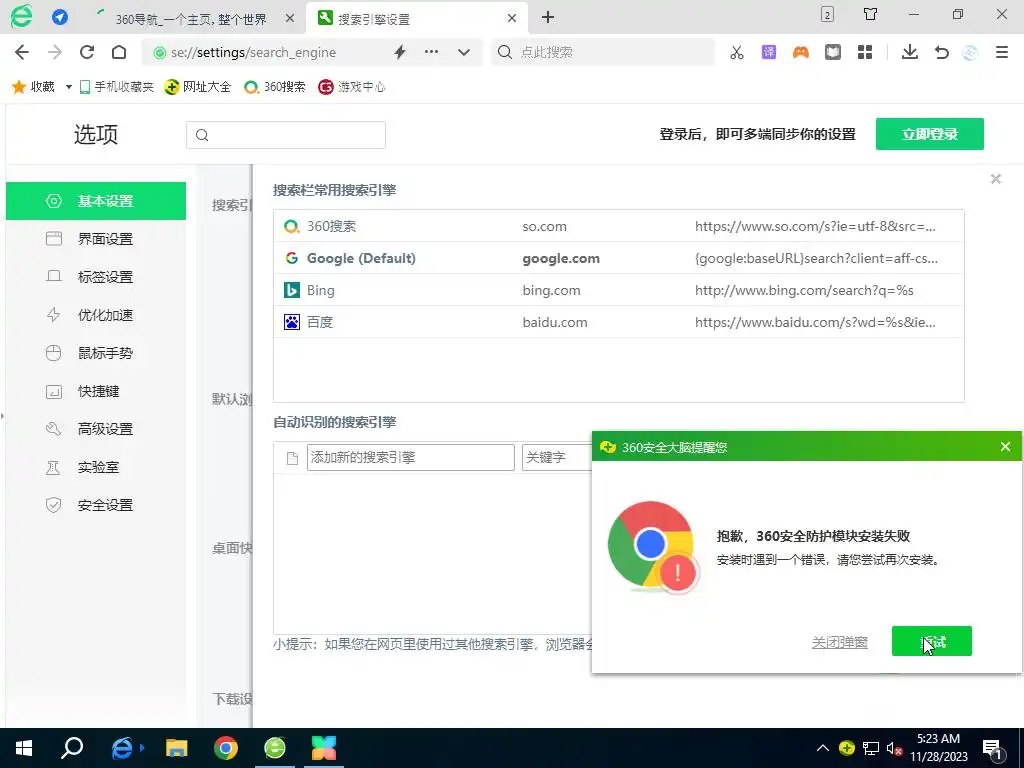Select 实验室 in the sidebar
This screenshot has width=1024, height=768.
pyautogui.click(x=96, y=467)
